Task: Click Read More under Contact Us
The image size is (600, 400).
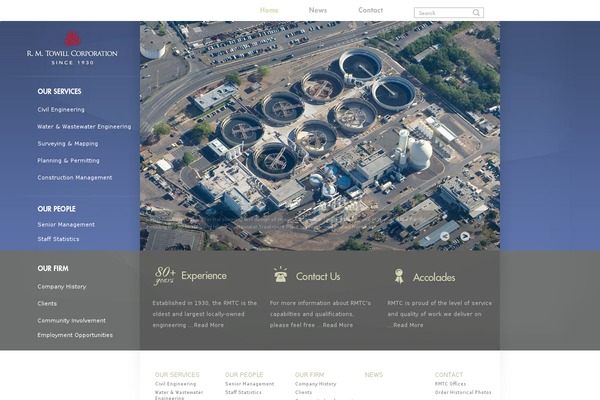Action: point(338,325)
